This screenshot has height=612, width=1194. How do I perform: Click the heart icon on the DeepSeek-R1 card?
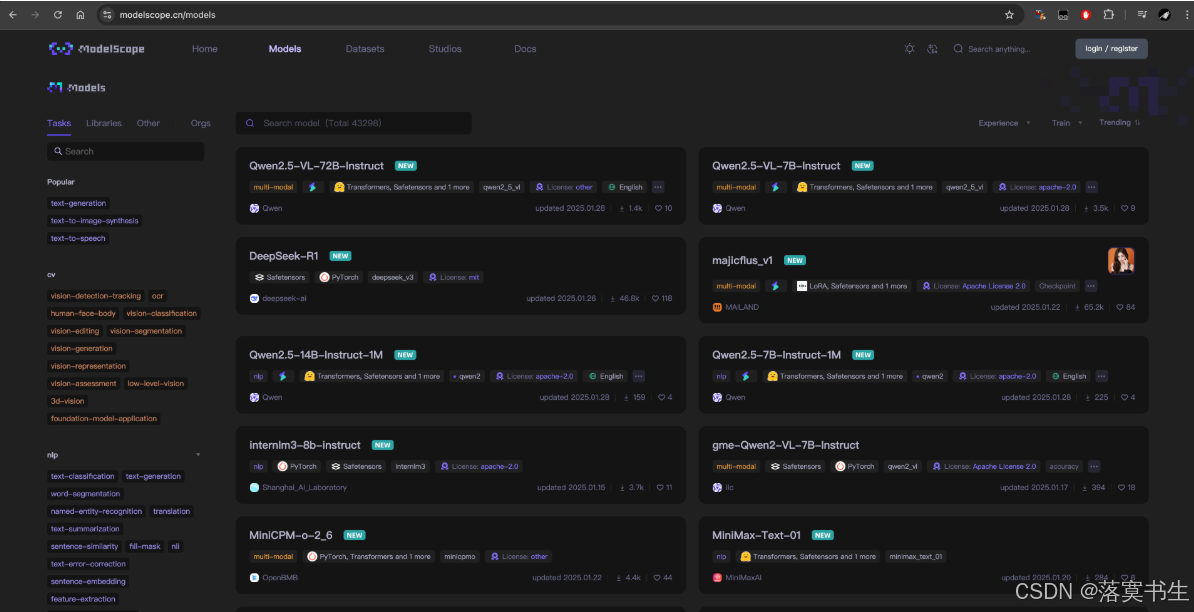(x=655, y=298)
